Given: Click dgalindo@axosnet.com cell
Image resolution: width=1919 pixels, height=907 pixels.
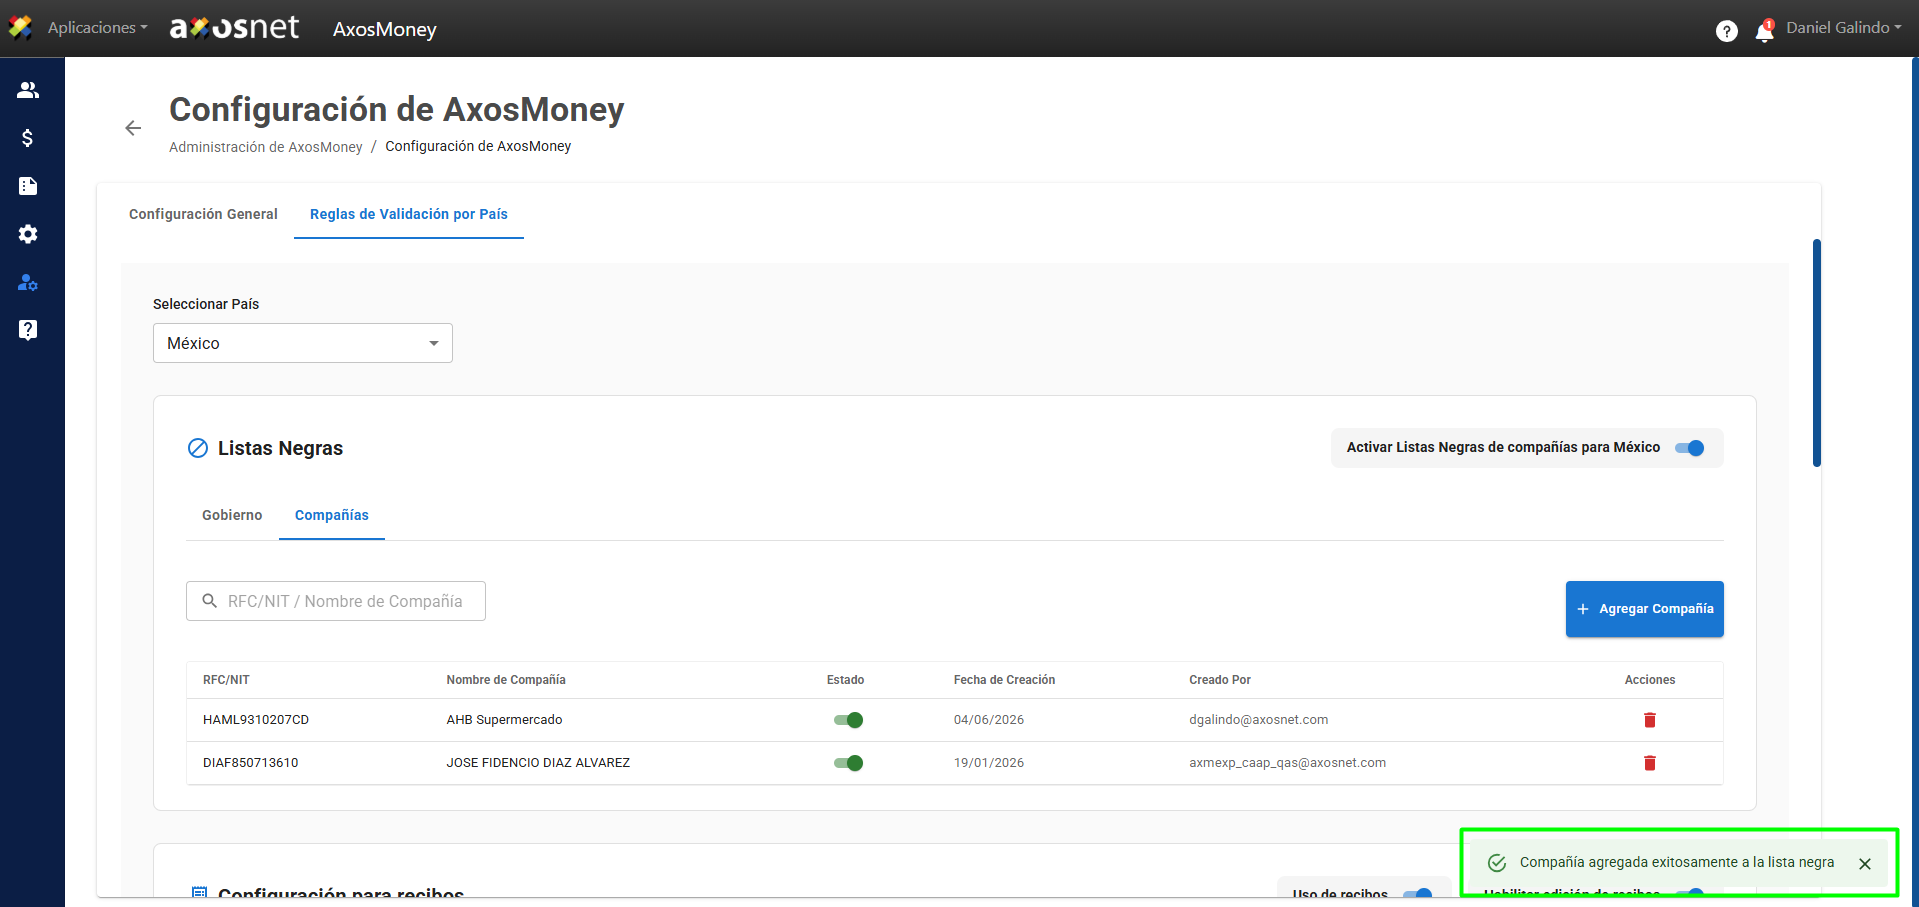Looking at the screenshot, I should tap(1259, 720).
